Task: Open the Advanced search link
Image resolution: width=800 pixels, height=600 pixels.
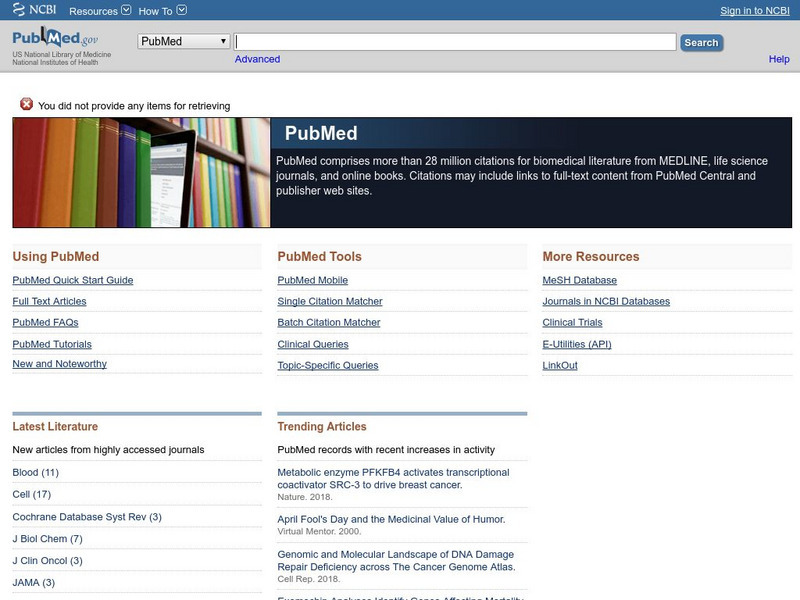Action: 257,59
